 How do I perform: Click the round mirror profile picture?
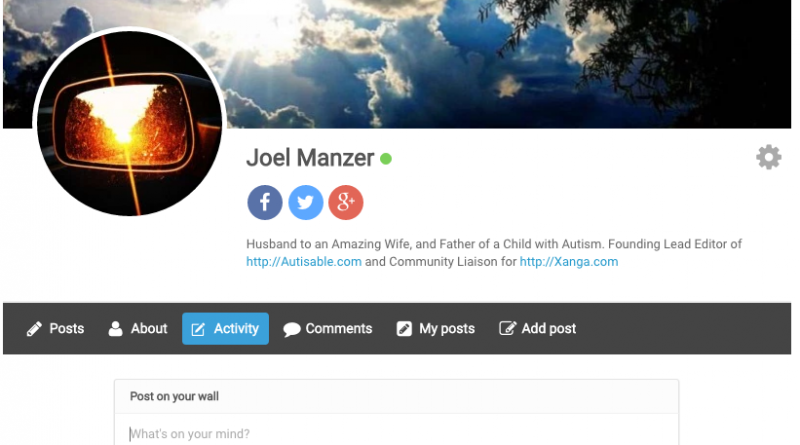130,123
